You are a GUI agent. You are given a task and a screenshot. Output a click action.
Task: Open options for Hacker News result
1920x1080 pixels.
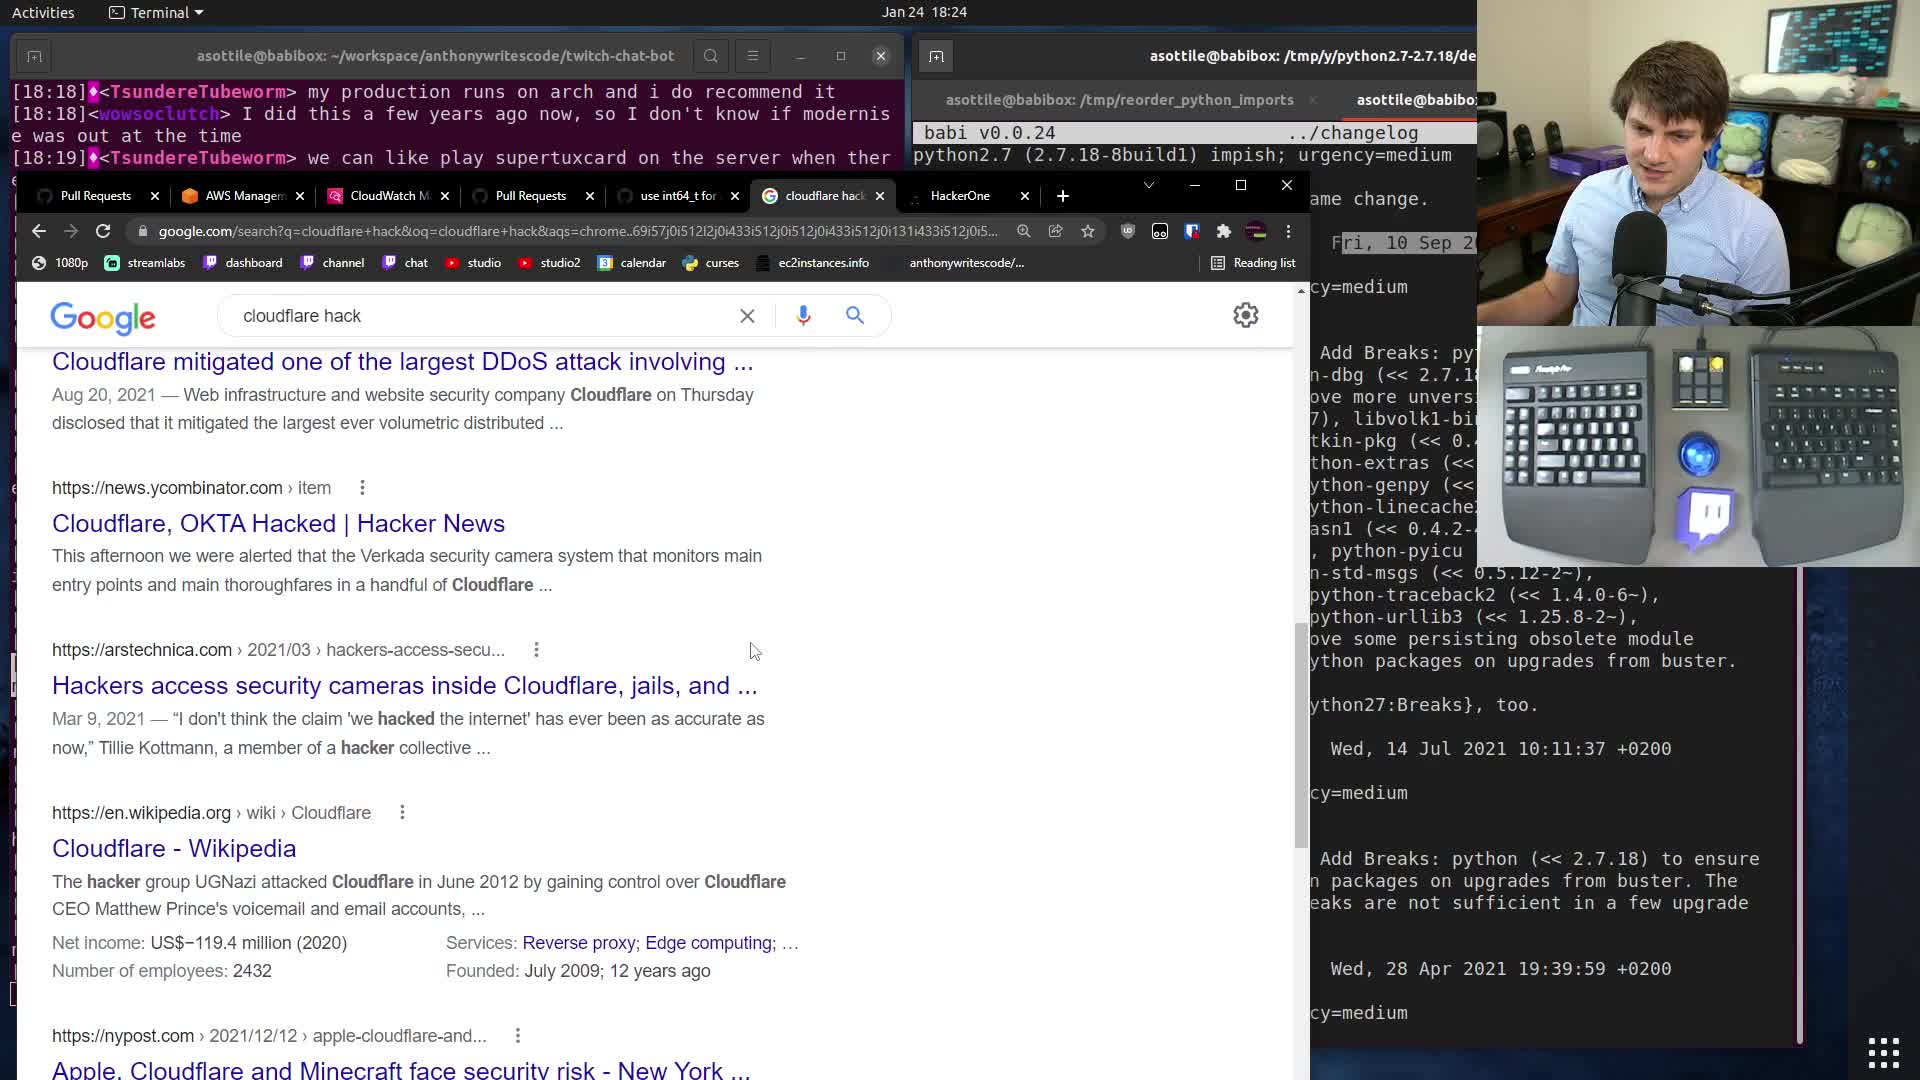click(362, 488)
